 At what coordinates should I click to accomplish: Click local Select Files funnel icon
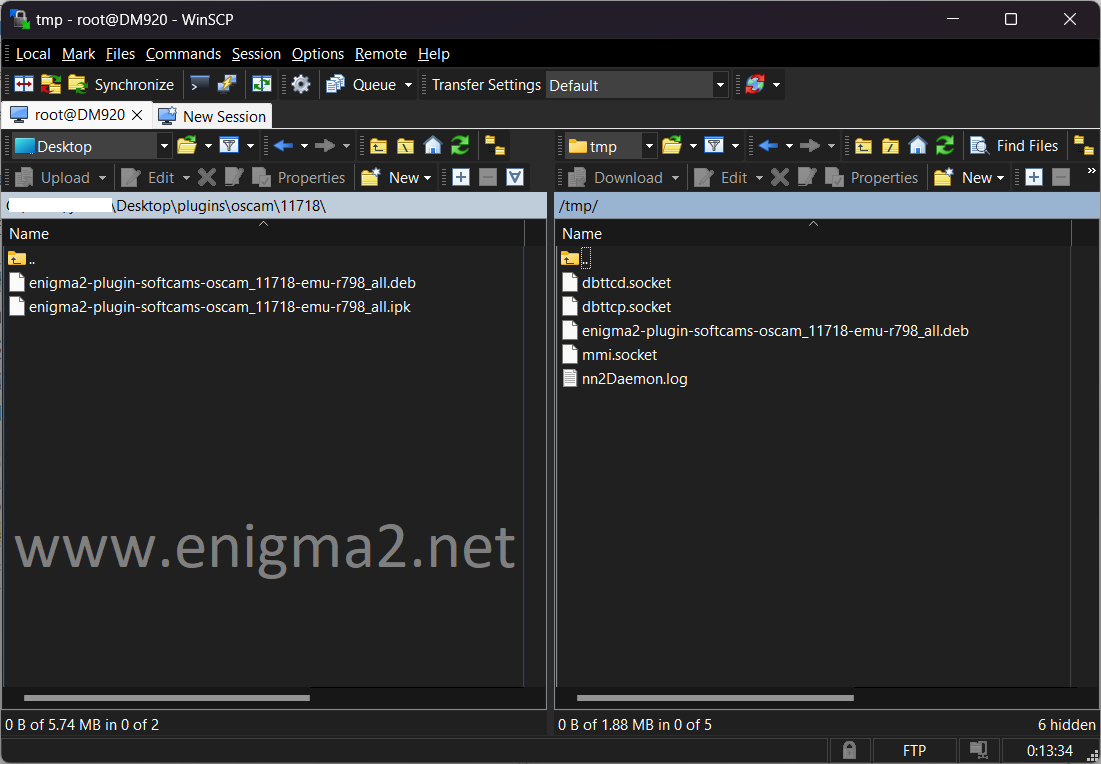pyautogui.click(x=515, y=178)
